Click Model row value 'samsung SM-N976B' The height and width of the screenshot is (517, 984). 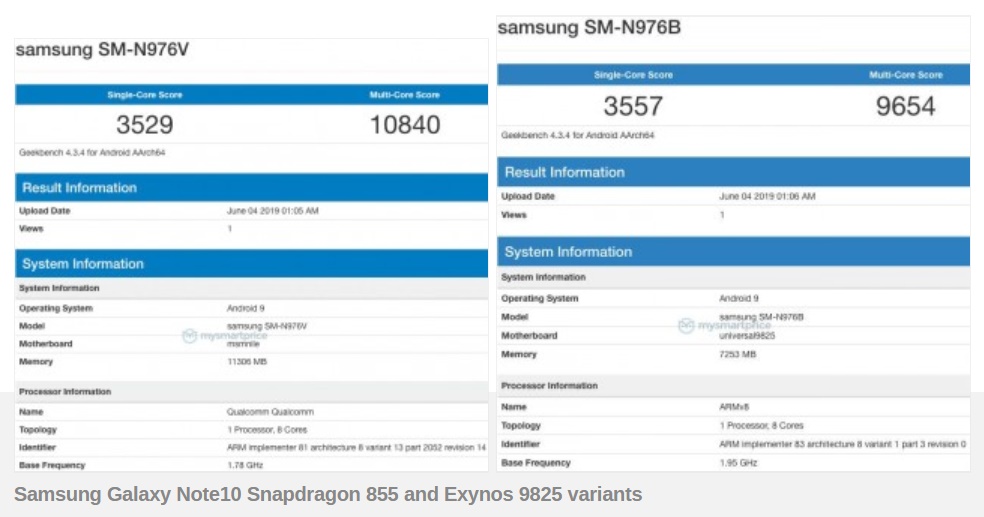[x=761, y=317]
